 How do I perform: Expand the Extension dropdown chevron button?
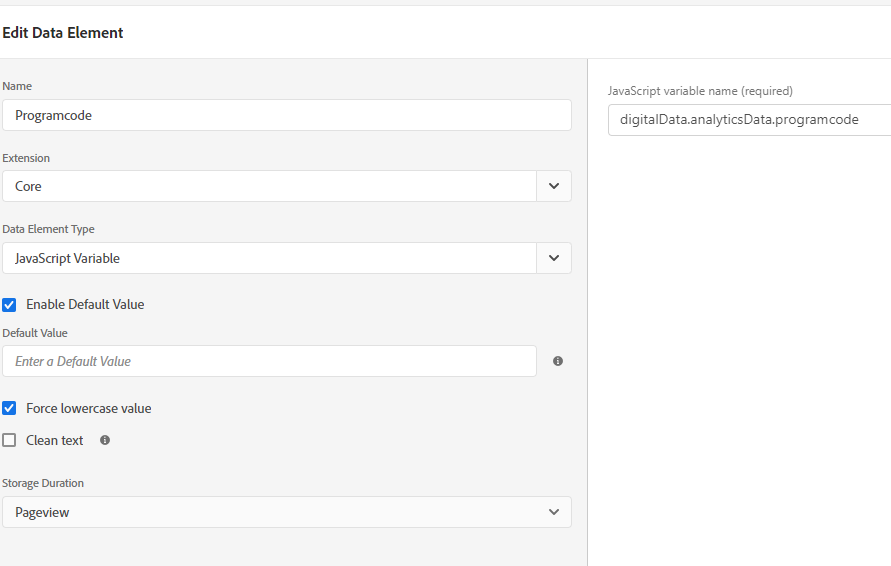[554, 186]
